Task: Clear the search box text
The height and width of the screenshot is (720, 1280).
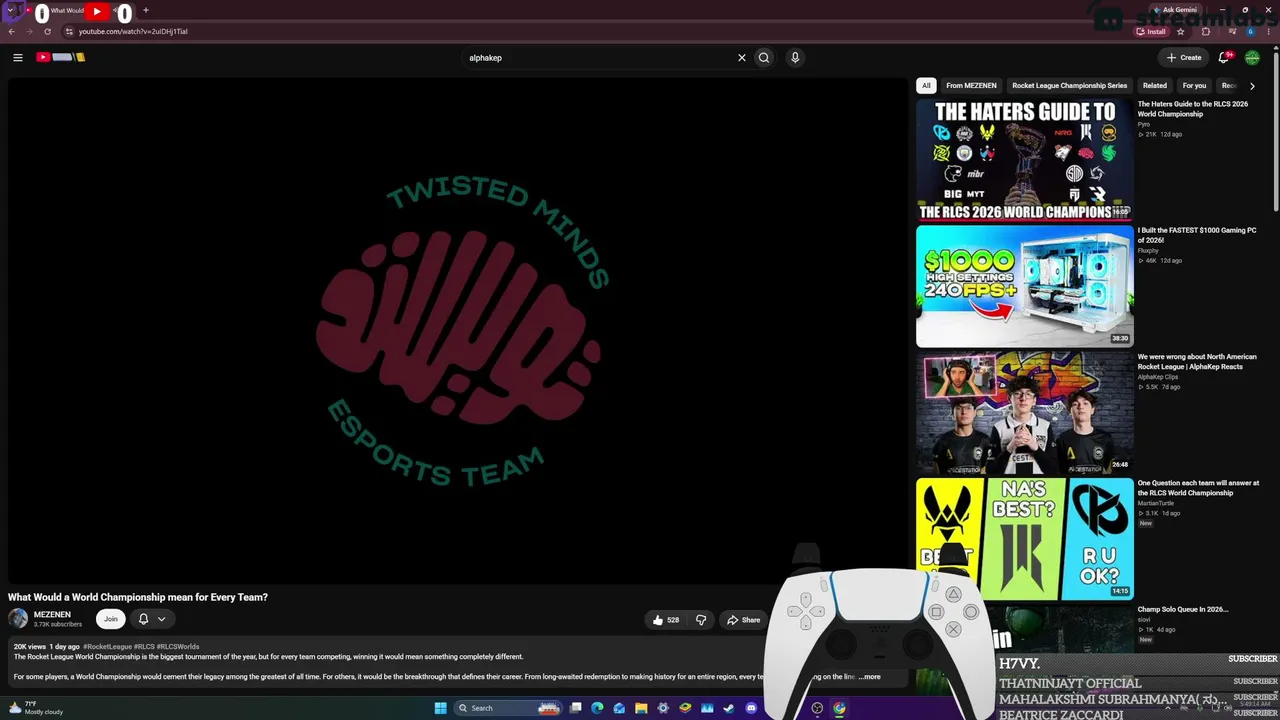Action: [742, 58]
